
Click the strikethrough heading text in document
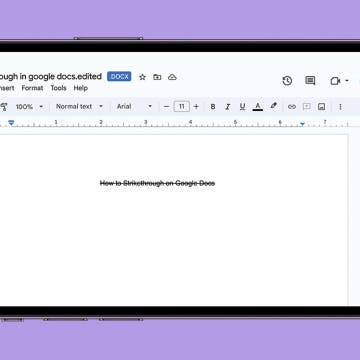coord(158,183)
